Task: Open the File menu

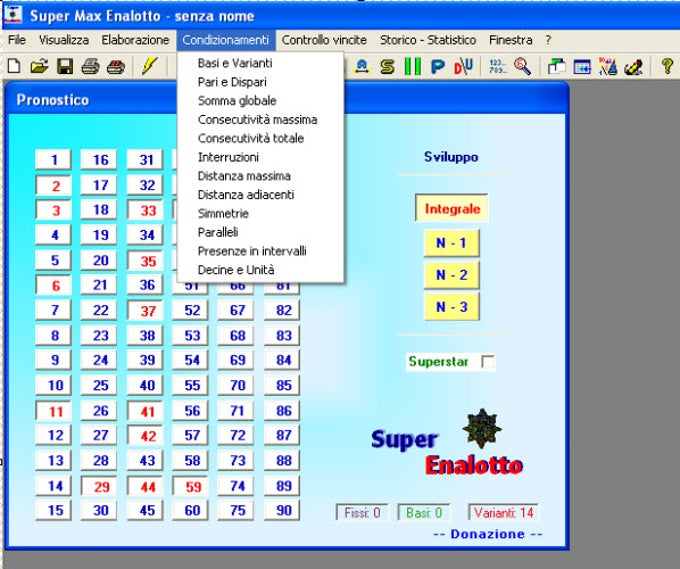Action: (x=17, y=40)
